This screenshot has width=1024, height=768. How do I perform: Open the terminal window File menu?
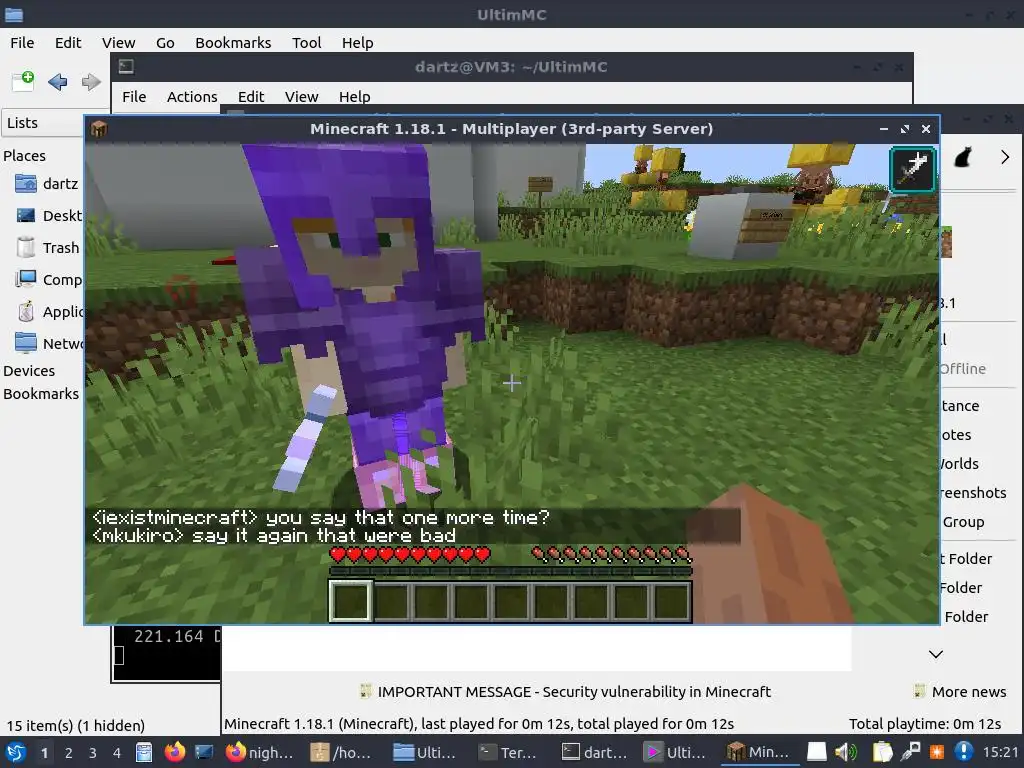click(134, 97)
